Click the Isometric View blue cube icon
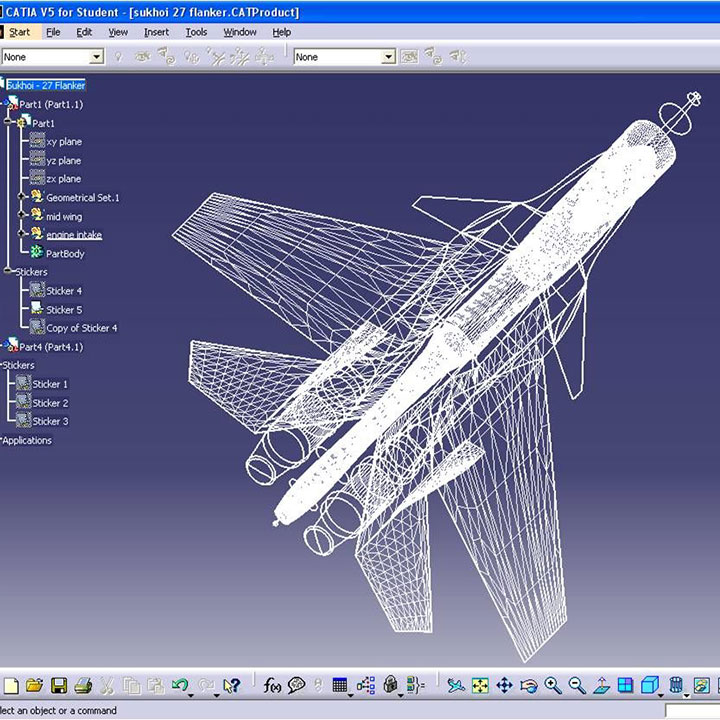Viewport: 720px width, 720px height. pos(649,686)
